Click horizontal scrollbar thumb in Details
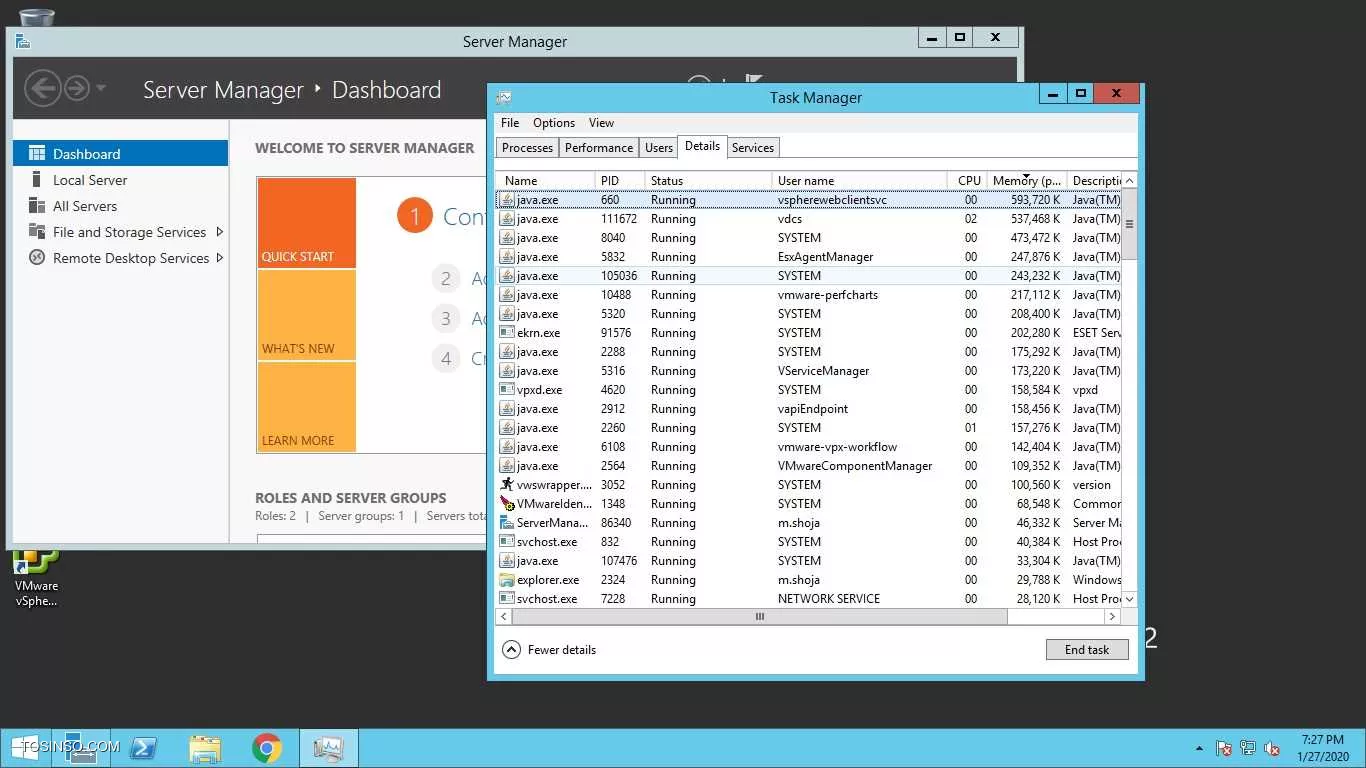Viewport: 1366px width, 768px height. 761,617
